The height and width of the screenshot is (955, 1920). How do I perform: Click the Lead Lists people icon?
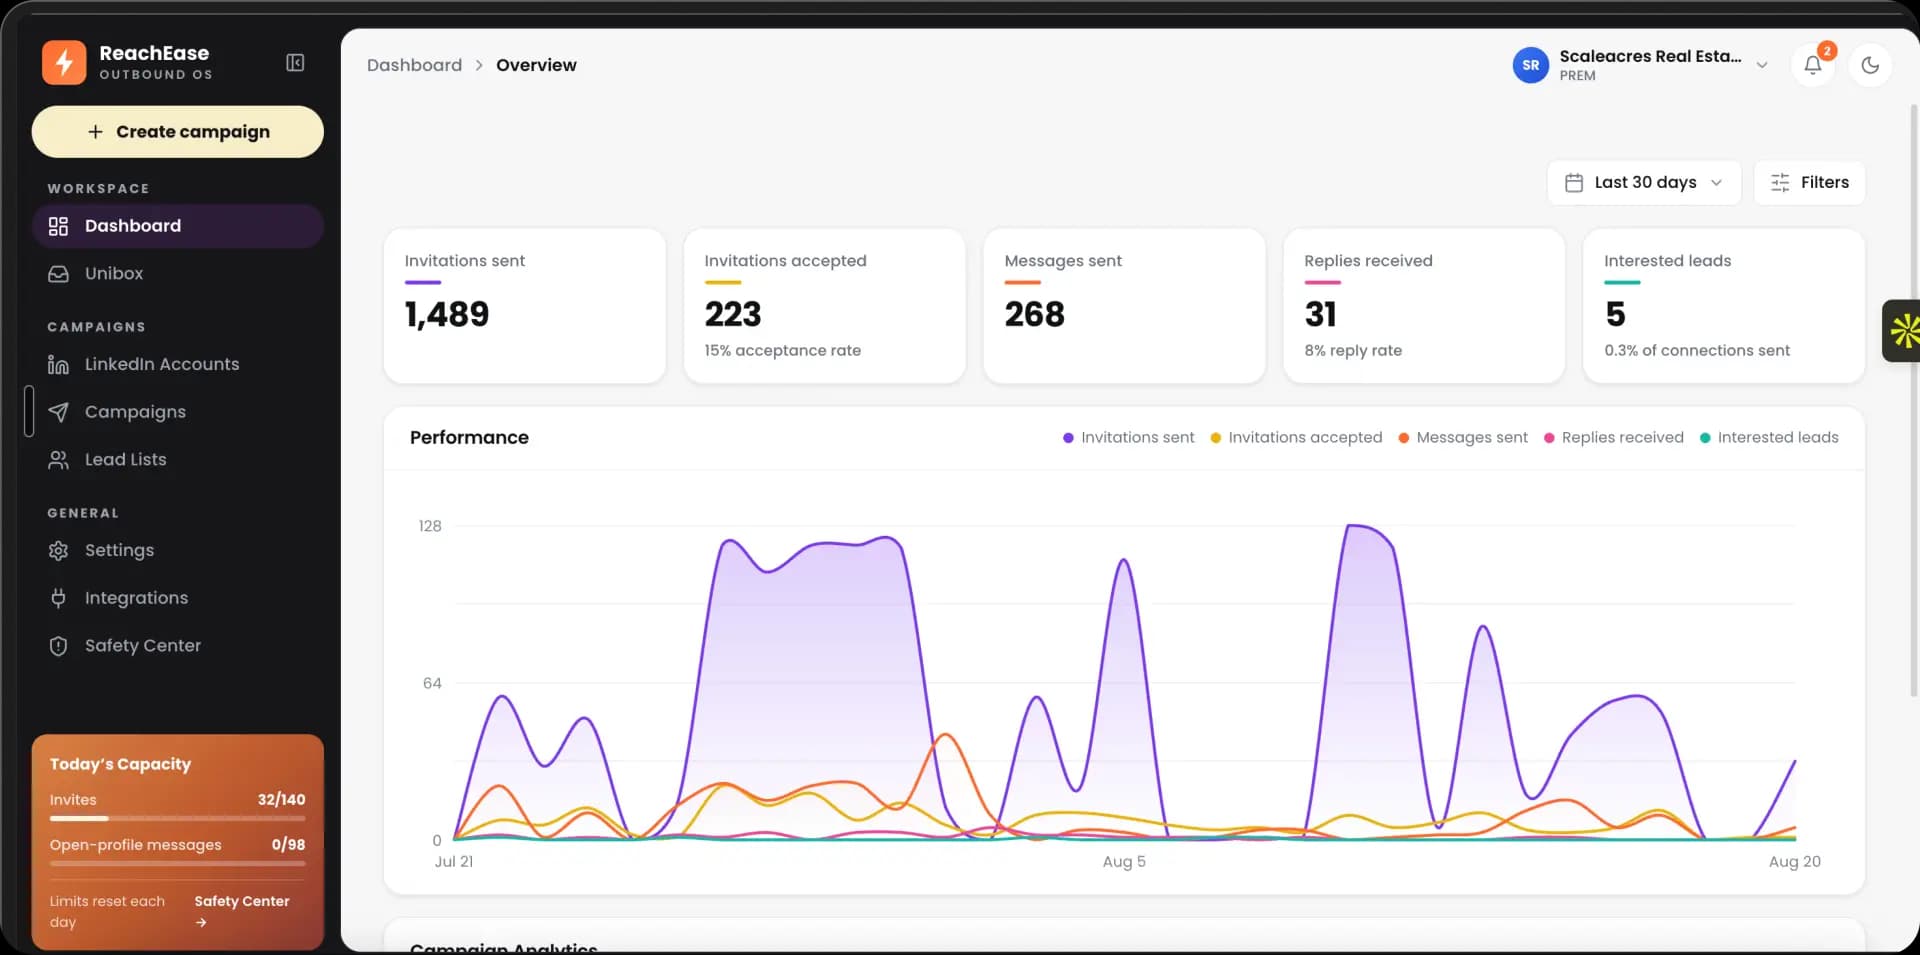pyautogui.click(x=58, y=460)
